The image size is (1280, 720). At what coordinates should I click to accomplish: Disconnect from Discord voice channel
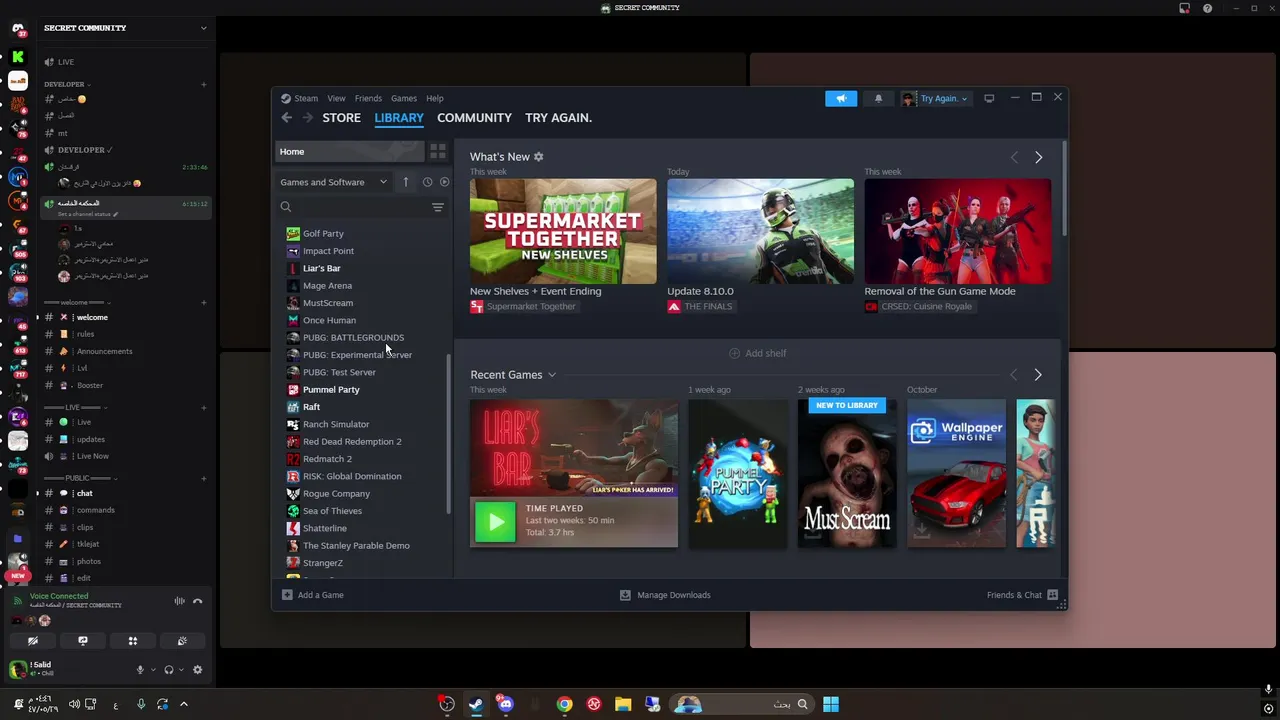tap(197, 601)
